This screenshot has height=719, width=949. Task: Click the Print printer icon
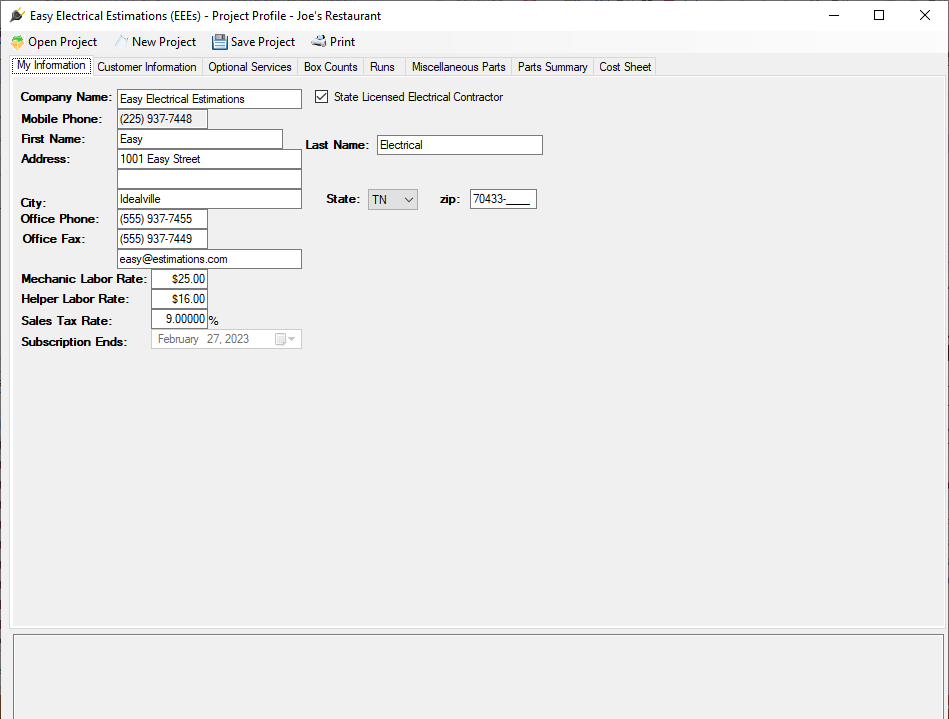[x=319, y=41]
